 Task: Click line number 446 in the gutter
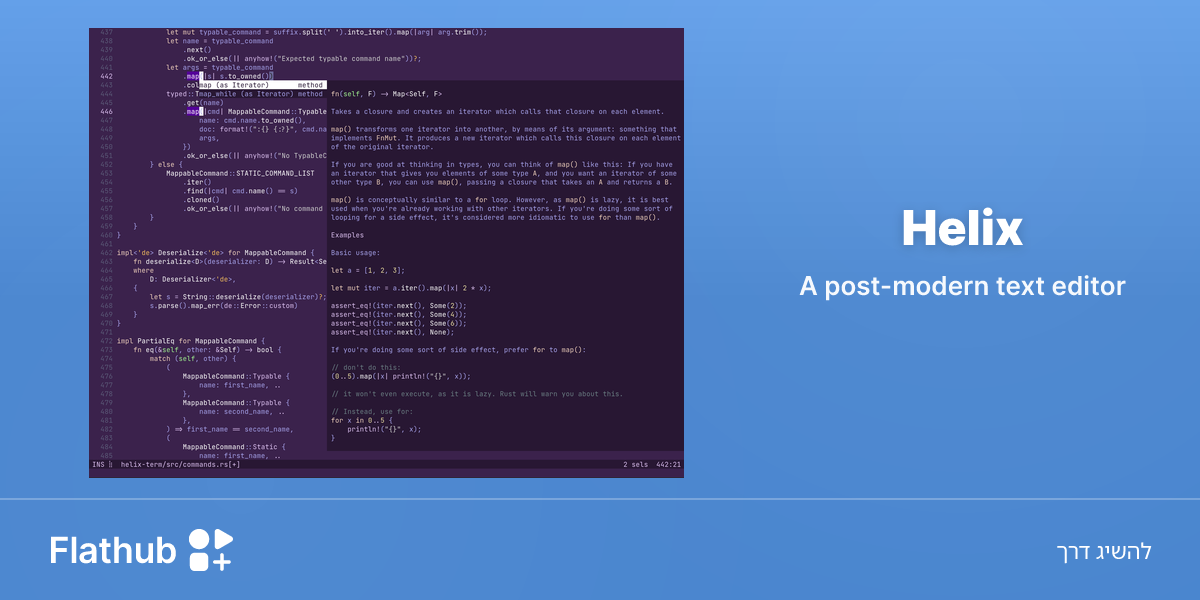(x=106, y=112)
